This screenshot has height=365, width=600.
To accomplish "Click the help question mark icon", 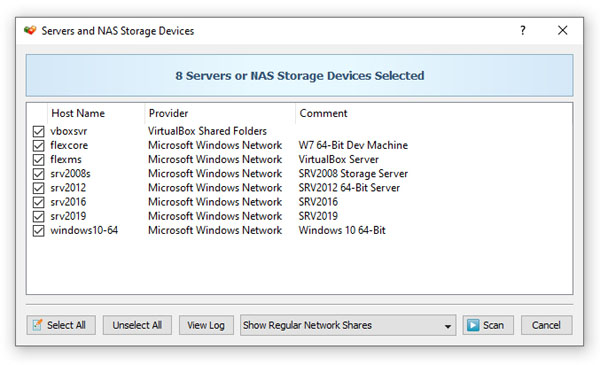I will [523, 30].
